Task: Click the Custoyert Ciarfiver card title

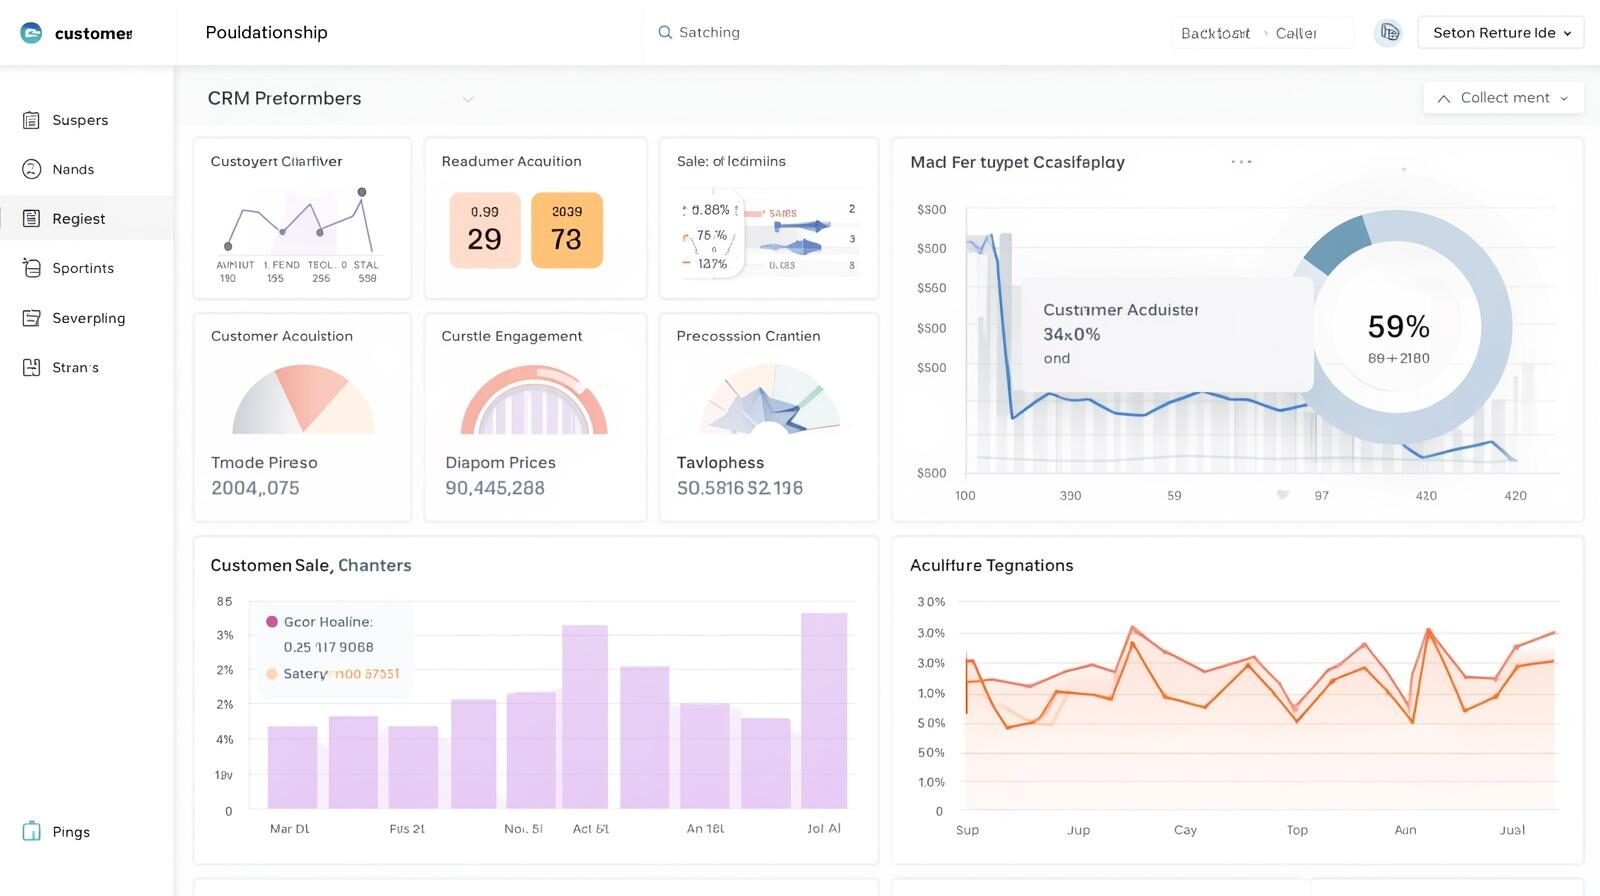Action: [276, 161]
